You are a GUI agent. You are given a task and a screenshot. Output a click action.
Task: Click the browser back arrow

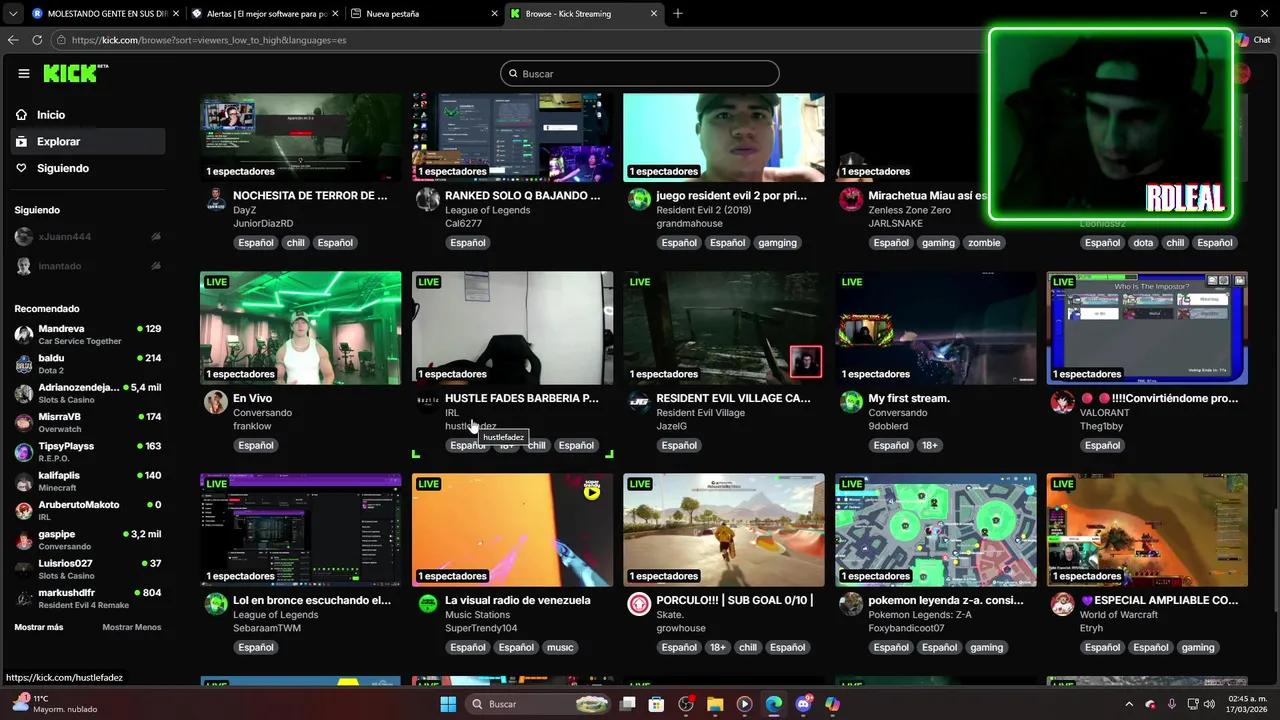[x=11, y=40]
